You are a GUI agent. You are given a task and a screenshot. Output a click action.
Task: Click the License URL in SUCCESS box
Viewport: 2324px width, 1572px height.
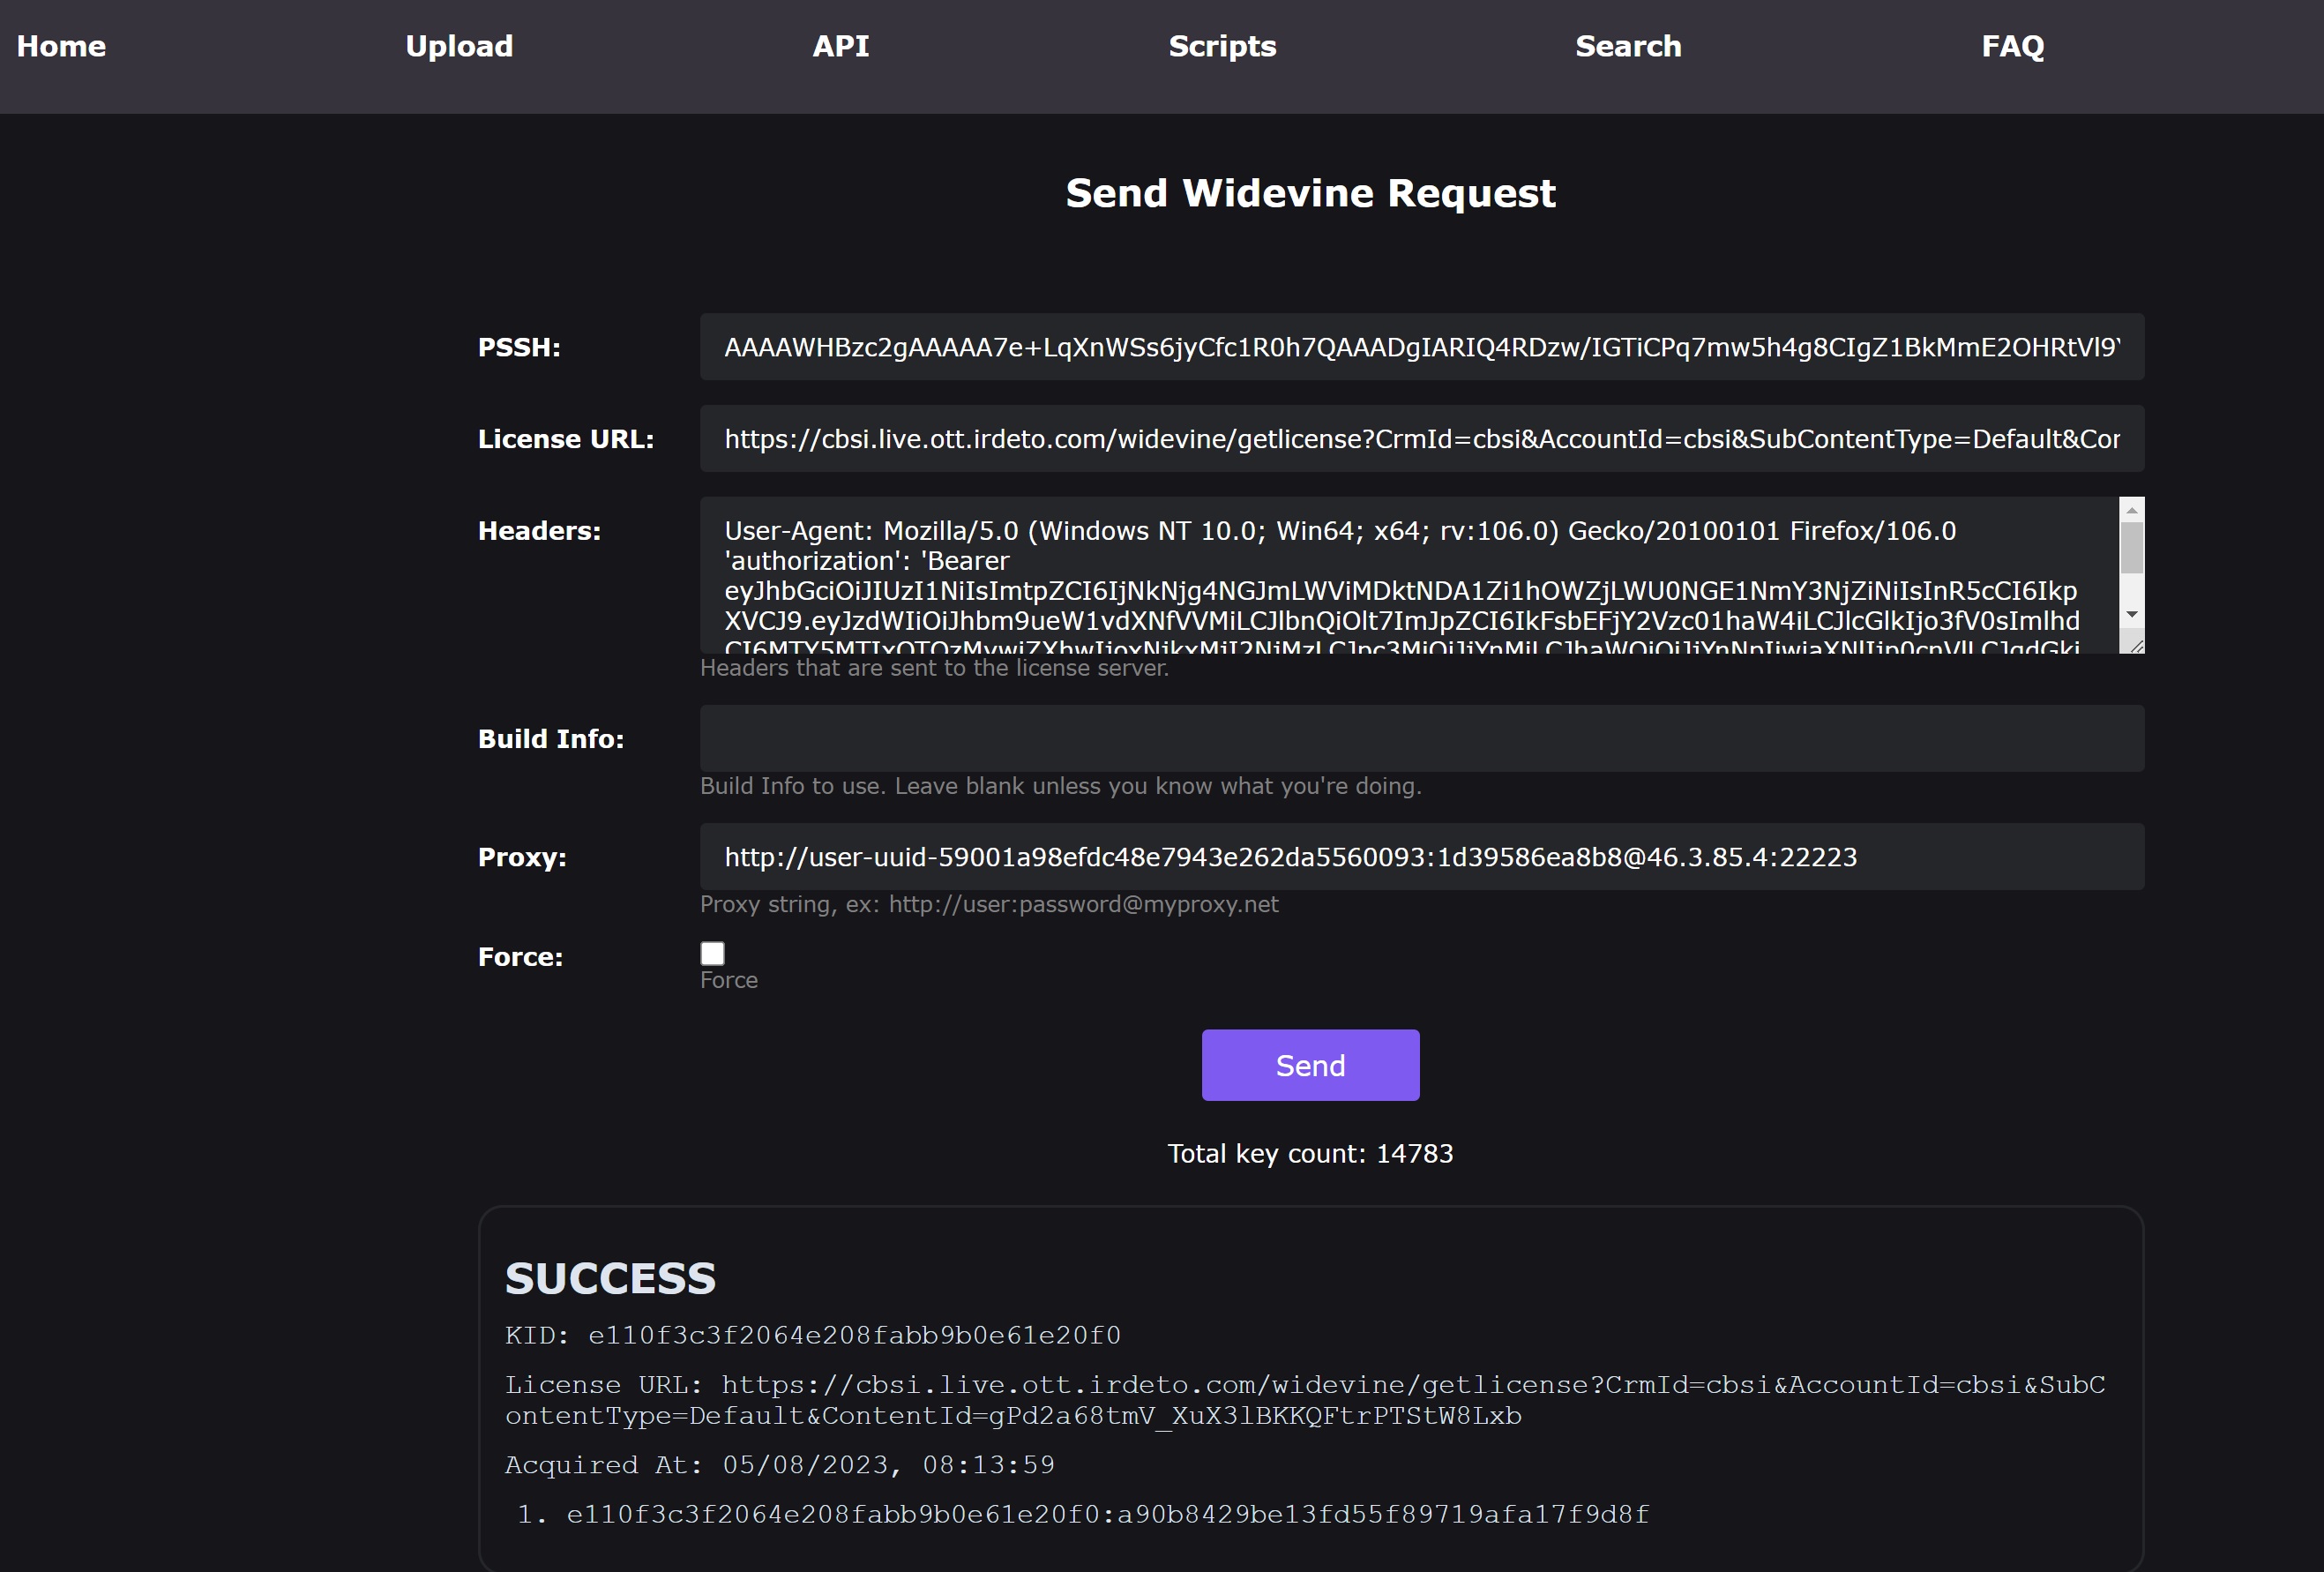[x=1304, y=1400]
